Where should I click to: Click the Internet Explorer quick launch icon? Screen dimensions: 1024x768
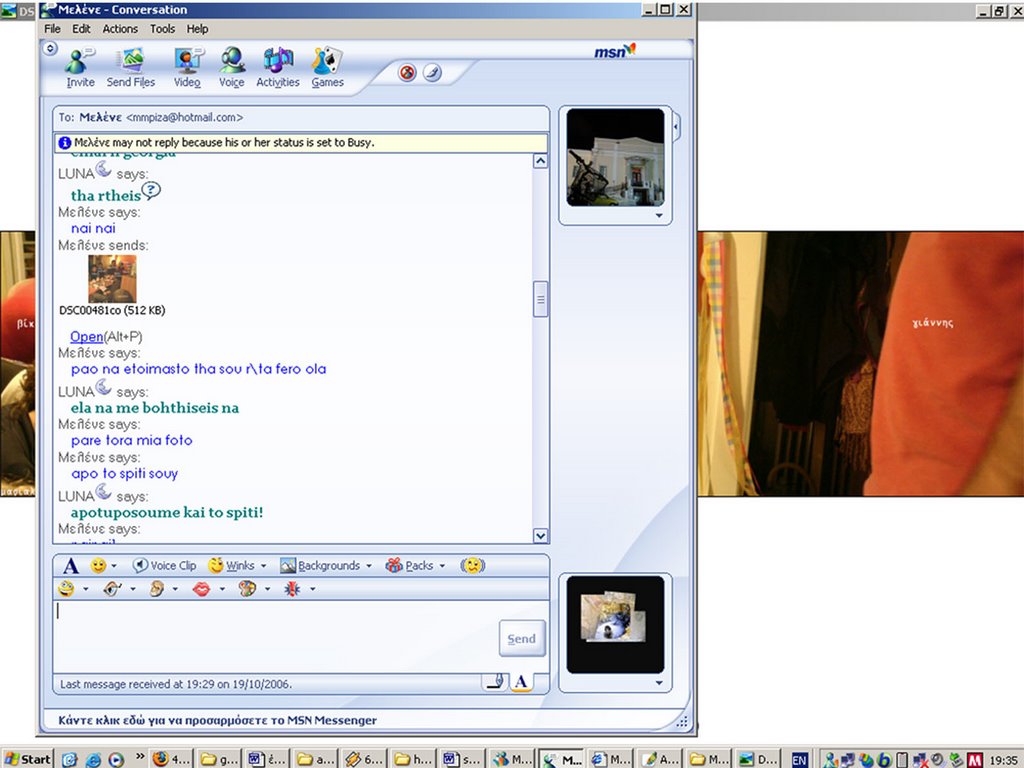(x=93, y=760)
